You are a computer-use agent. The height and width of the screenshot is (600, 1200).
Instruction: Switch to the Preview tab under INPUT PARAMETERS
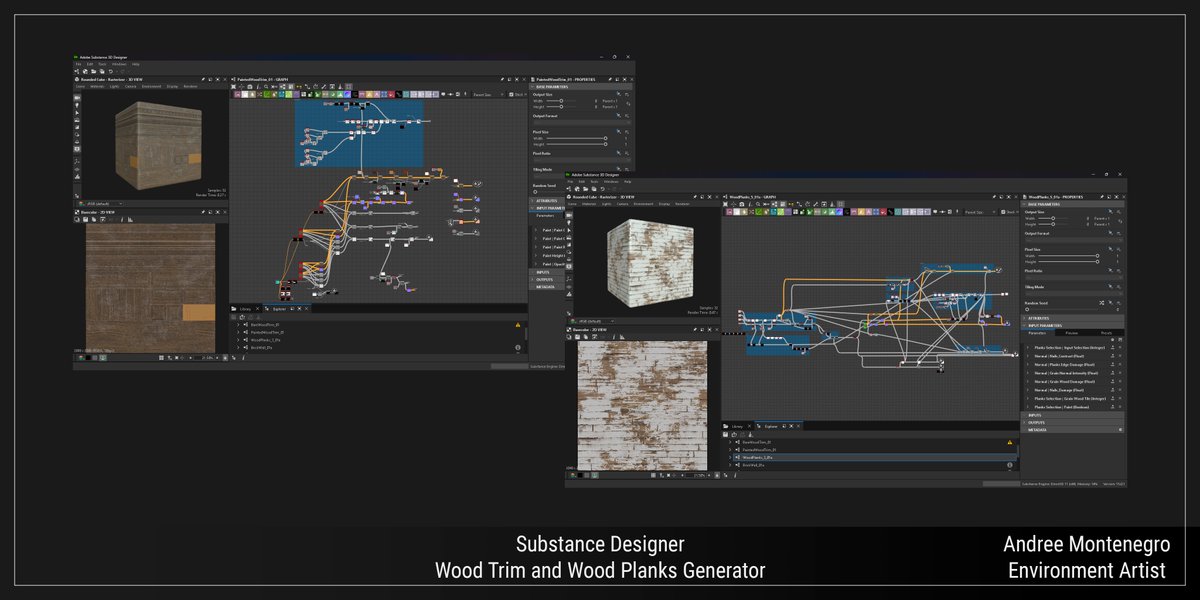[x=1072, y=333]
